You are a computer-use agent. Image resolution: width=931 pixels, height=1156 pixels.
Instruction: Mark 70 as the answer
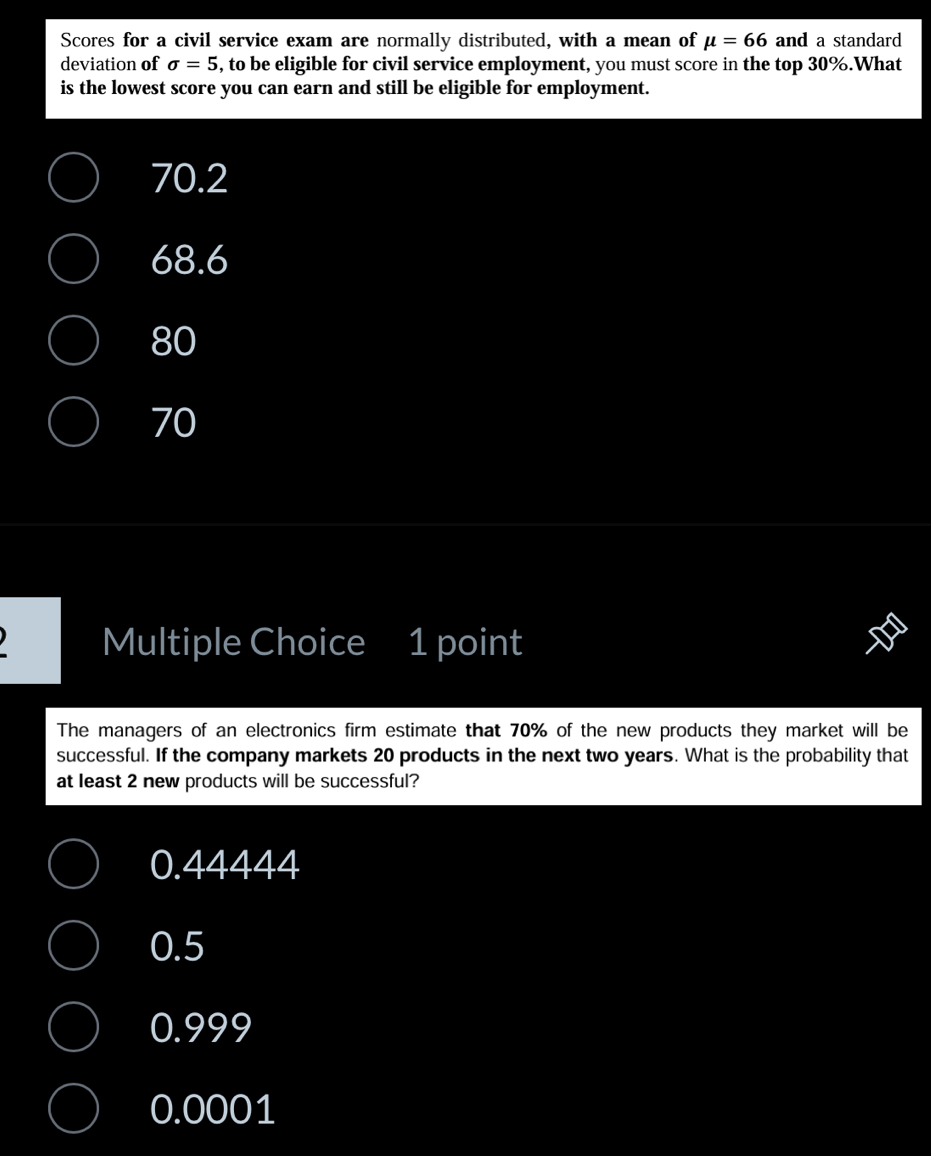click(73, 422)
